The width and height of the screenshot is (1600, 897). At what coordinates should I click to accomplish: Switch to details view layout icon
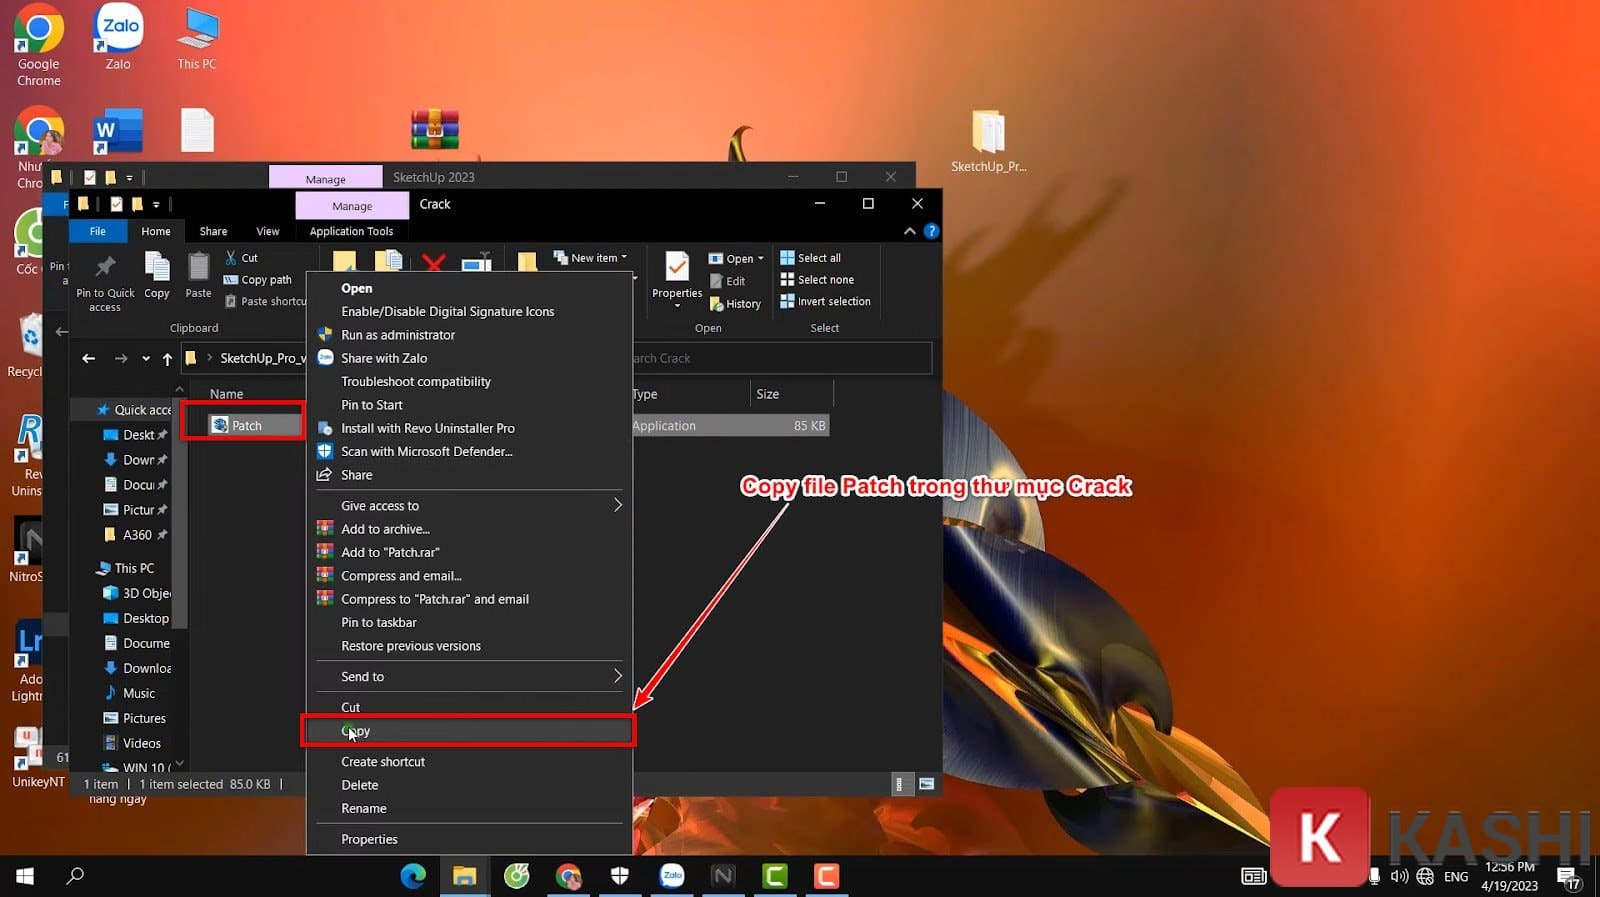pyautogui.click(x=899, y=784)
